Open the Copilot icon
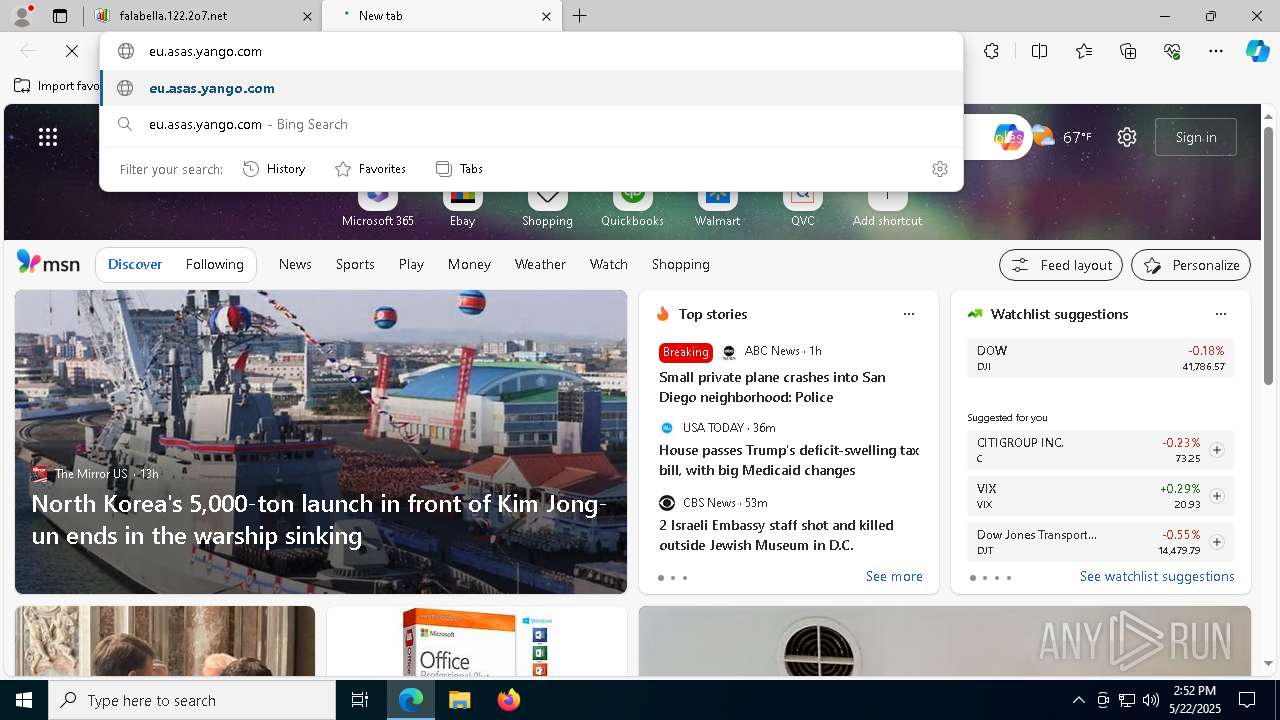Image resolution: width=1280 pixels, height=720 pixels. [x=1257, y=51]
